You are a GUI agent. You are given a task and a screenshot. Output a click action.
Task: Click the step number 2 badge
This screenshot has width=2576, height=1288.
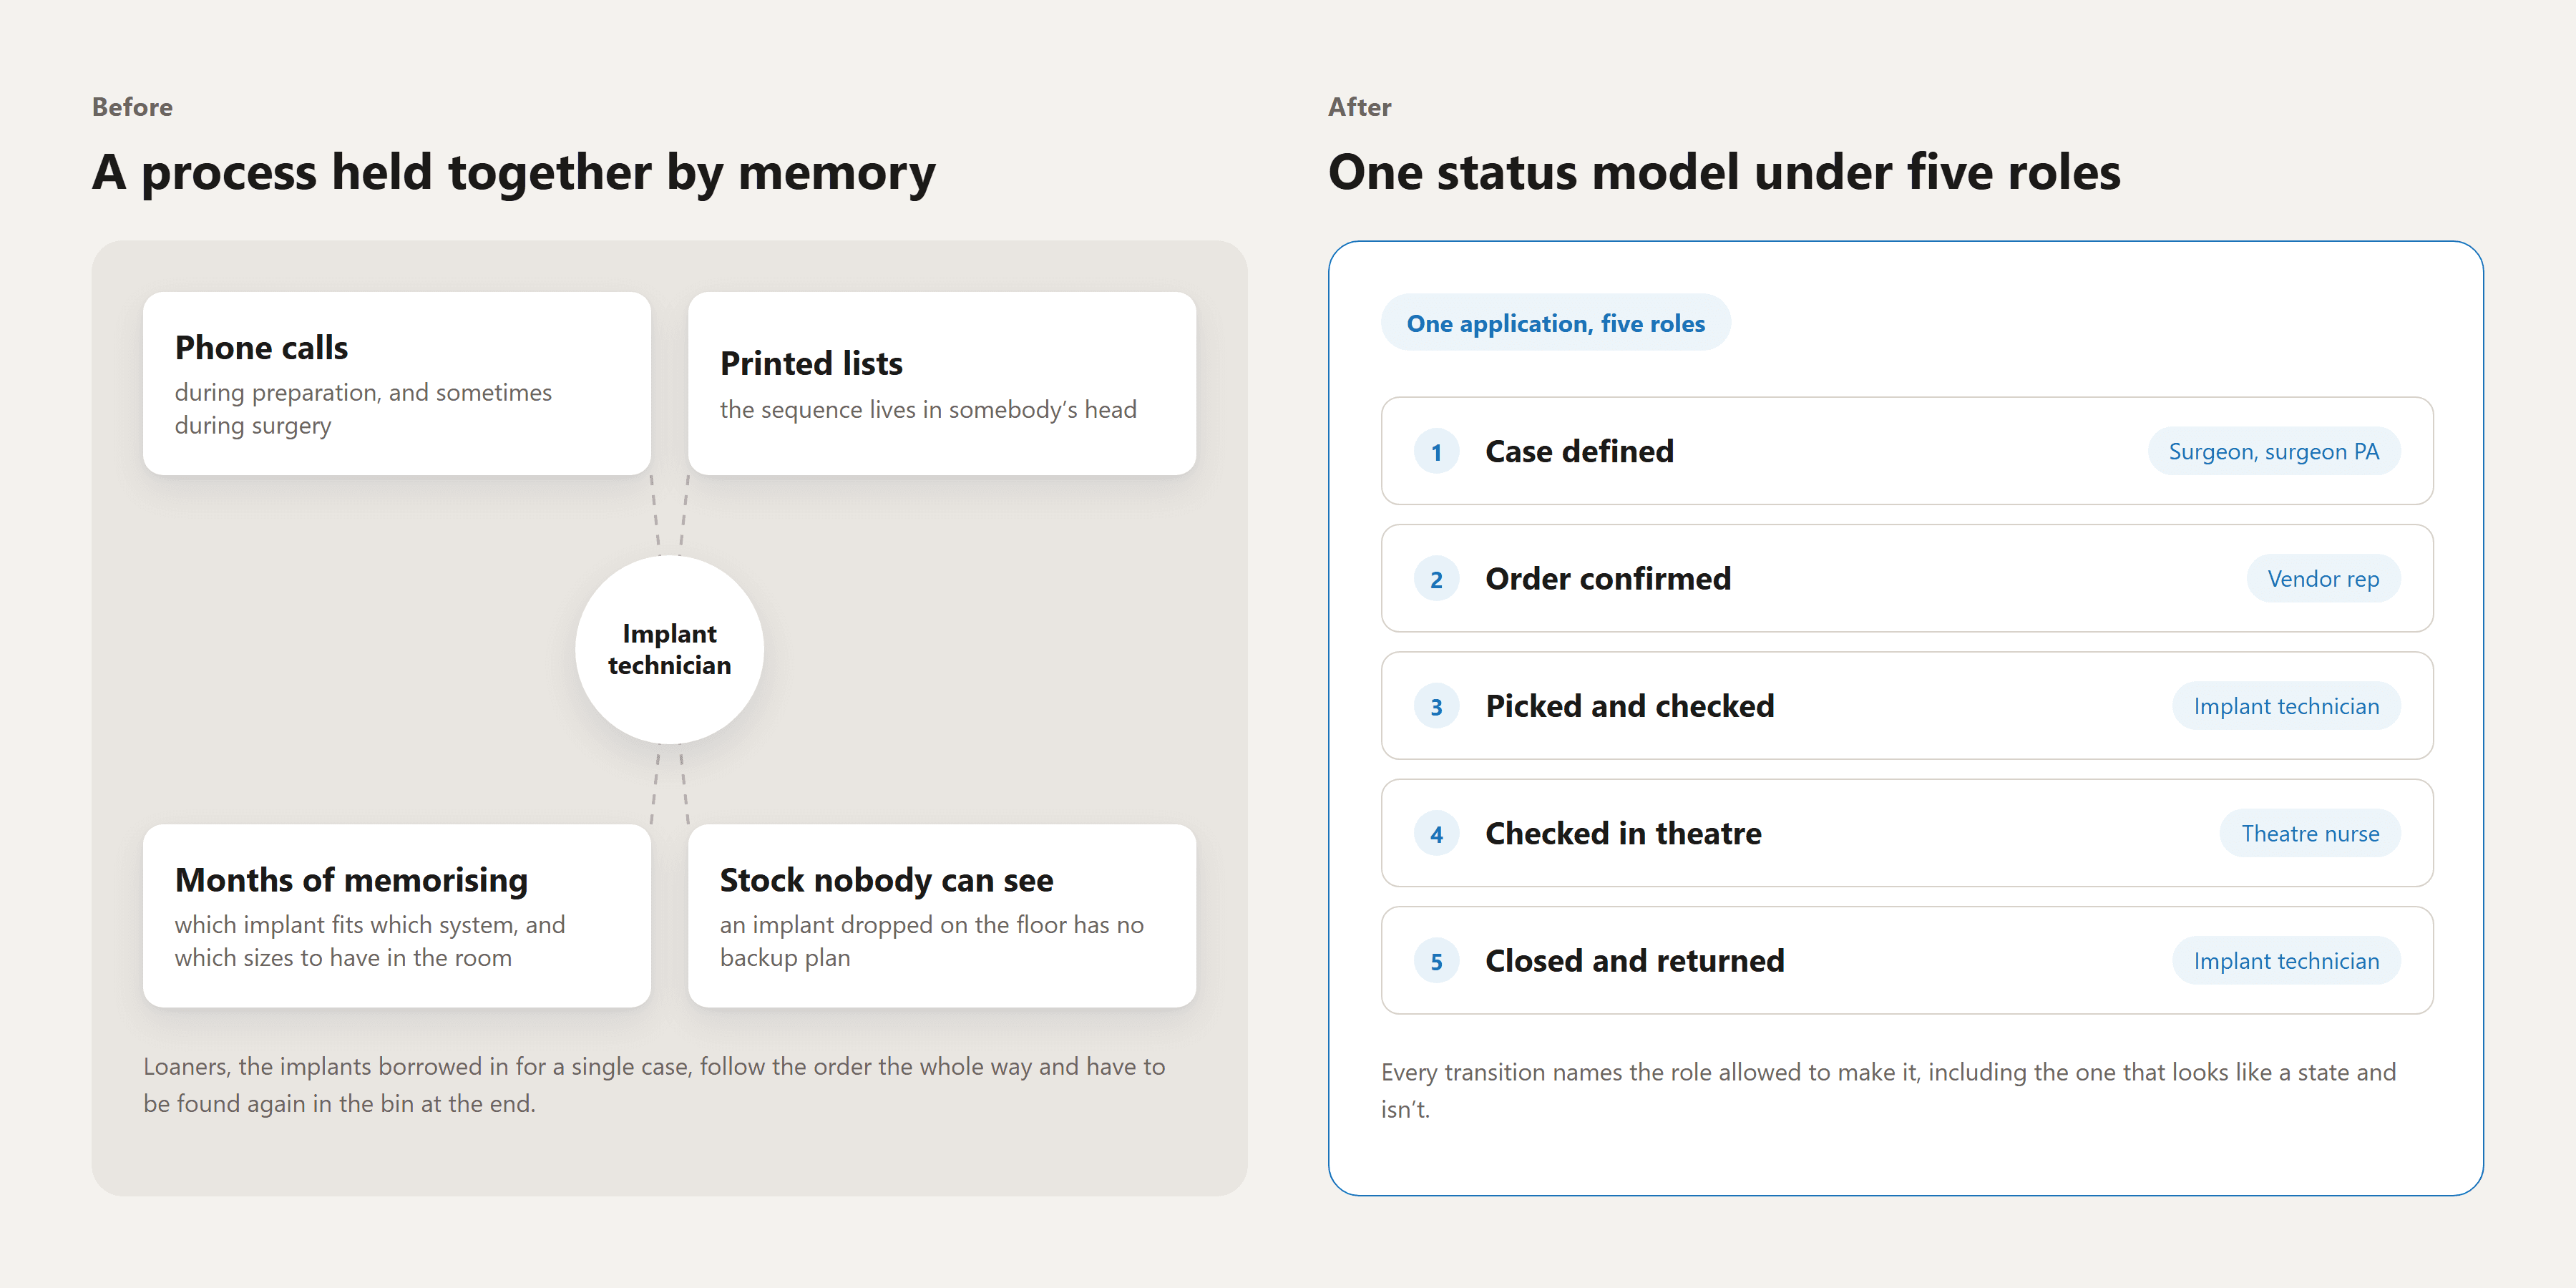pyautogui.click(x=1436, y=579)
